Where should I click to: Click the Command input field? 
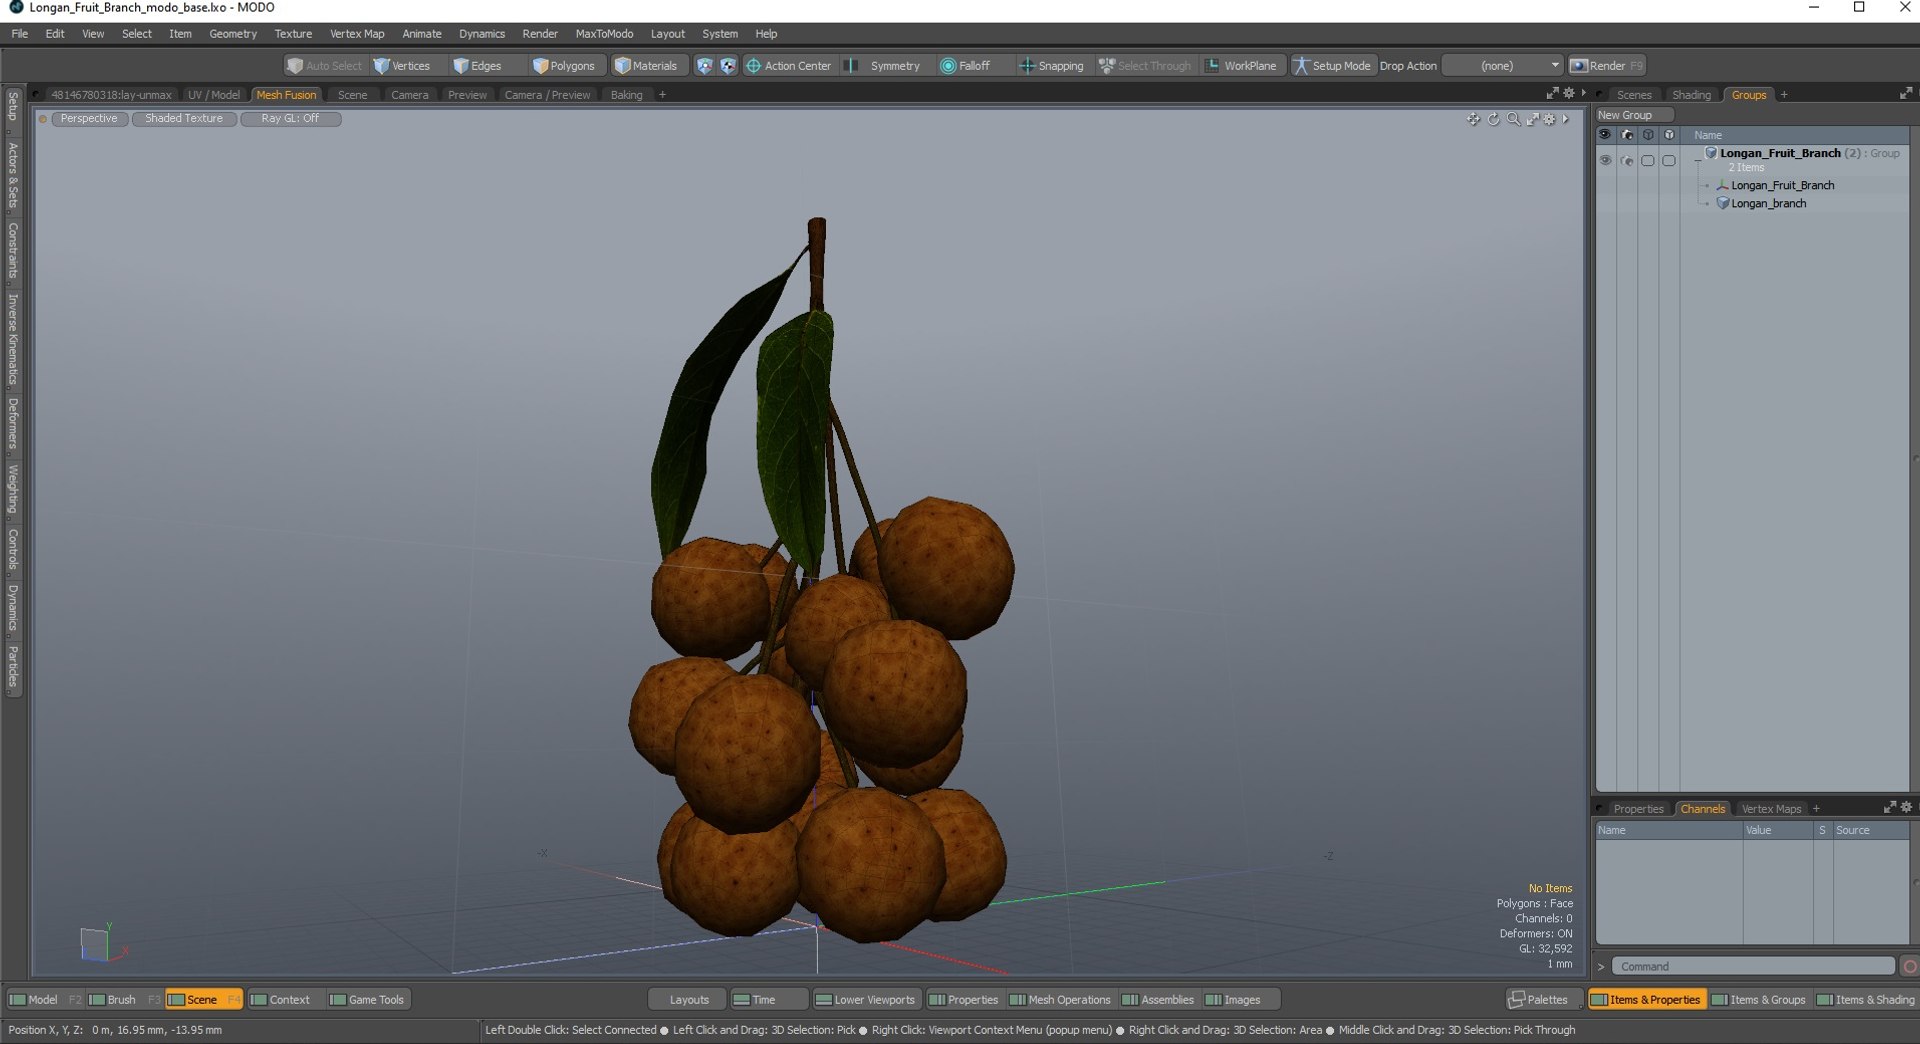(x=1753, y=966)
